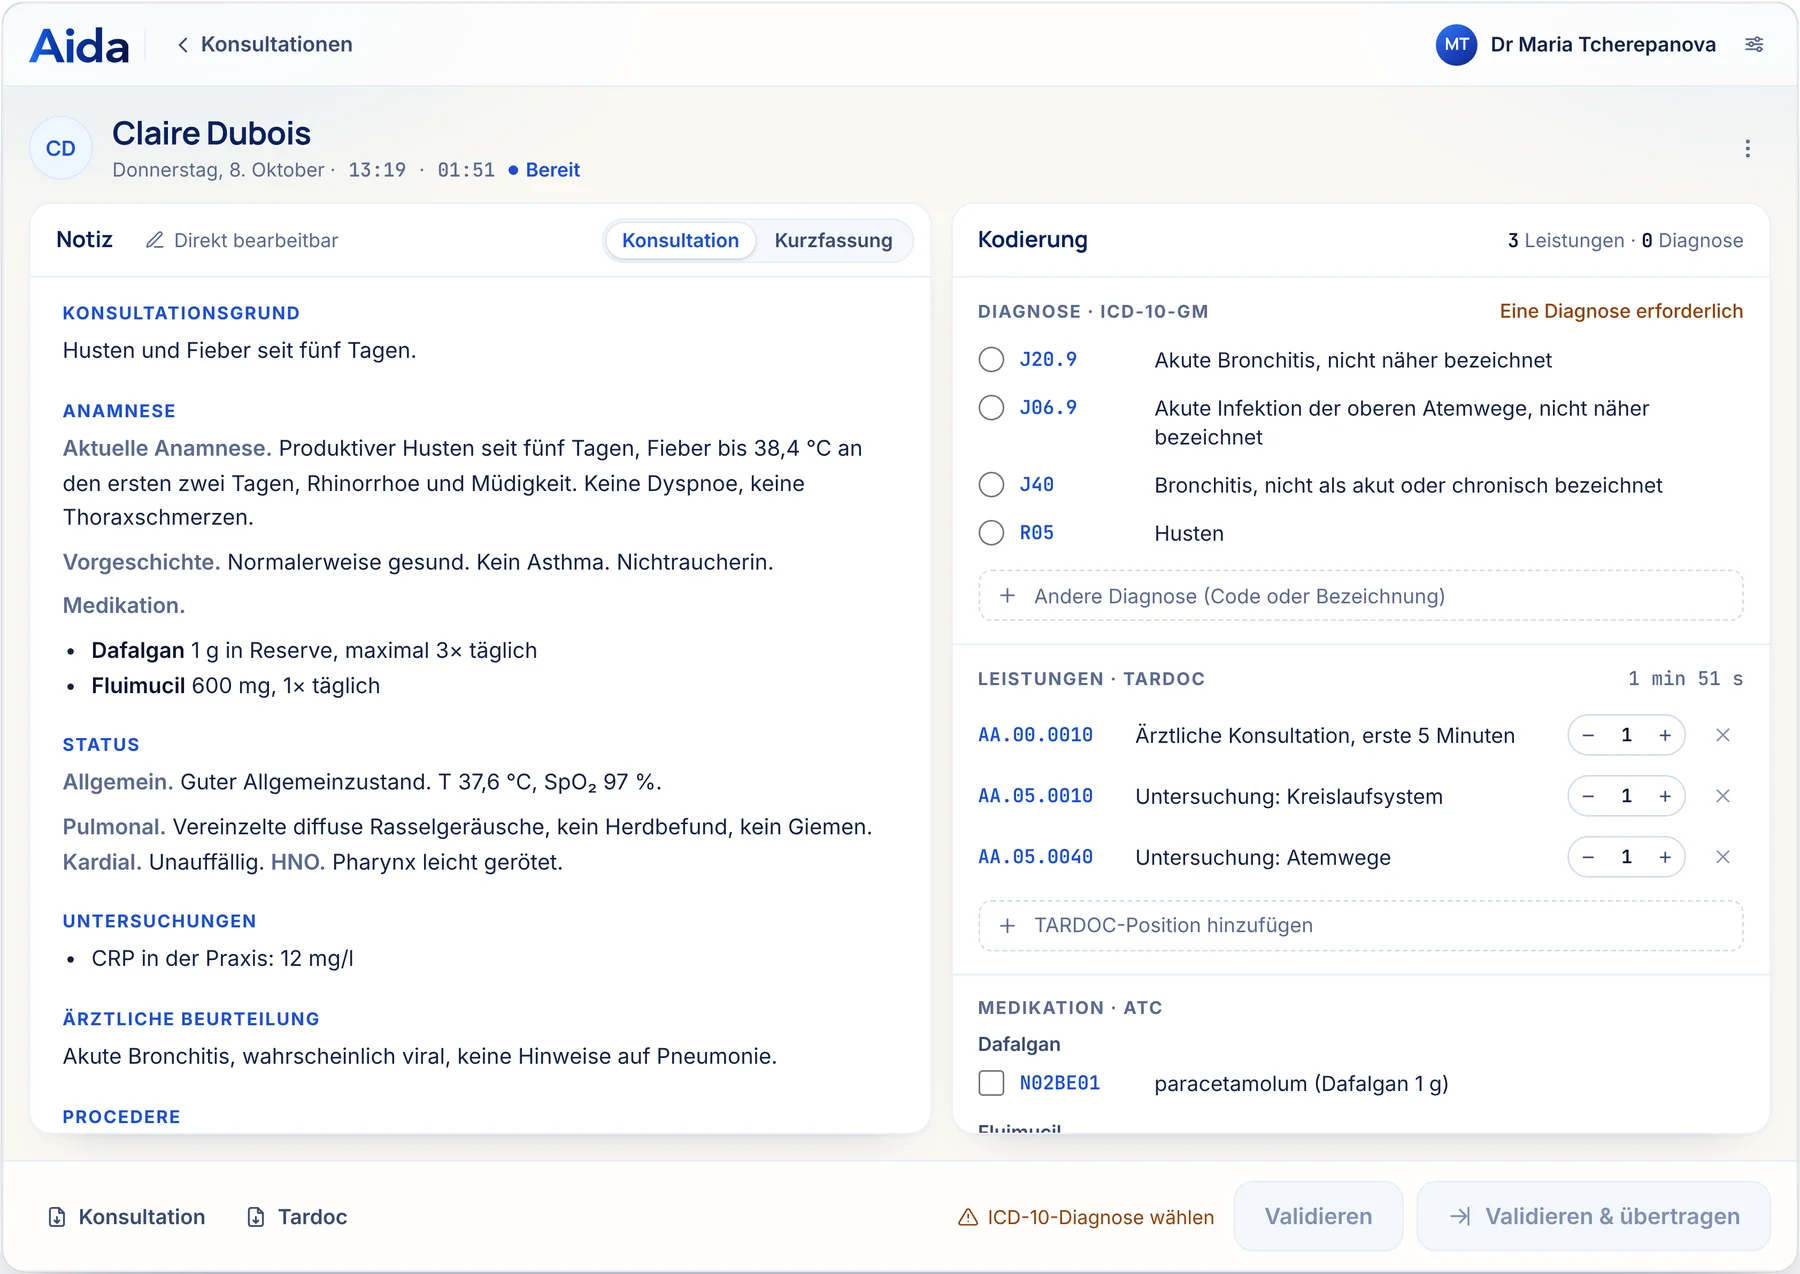Click the KONSULTATIONSGRUND heading

(181, 313)
